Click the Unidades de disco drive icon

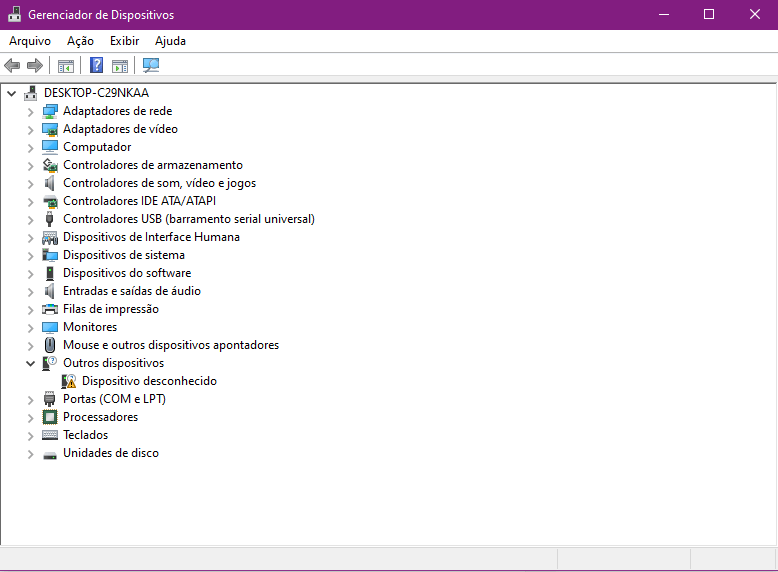(50, 454)
